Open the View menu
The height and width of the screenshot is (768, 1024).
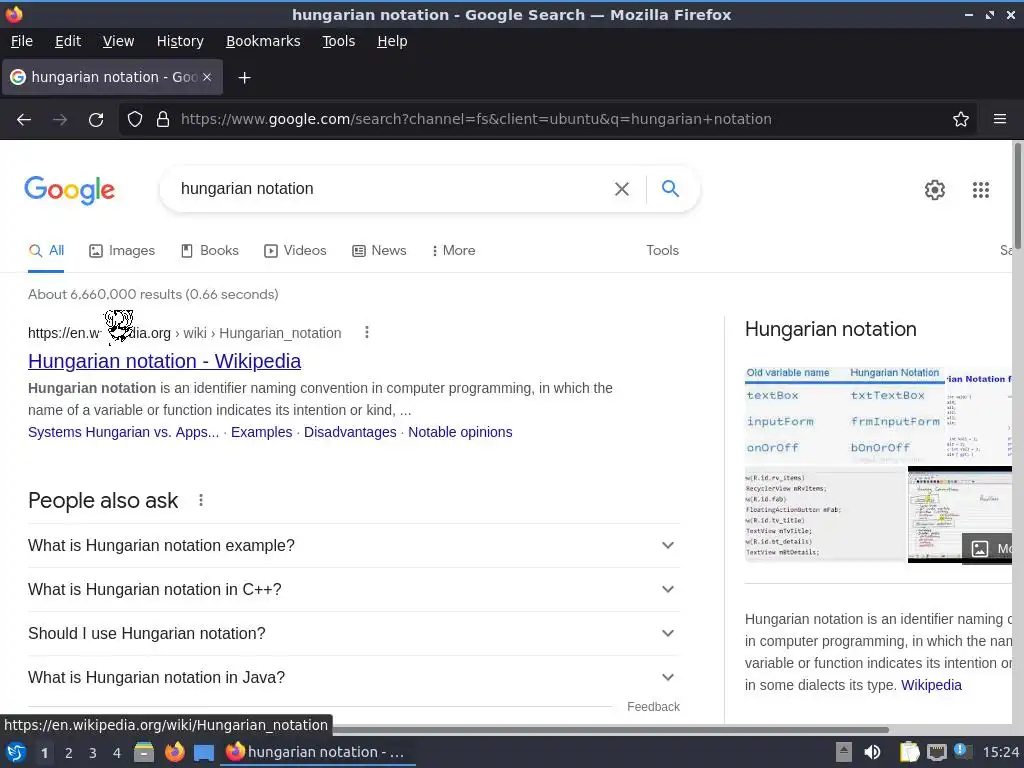pyautogui.click(x=118, y=41)
